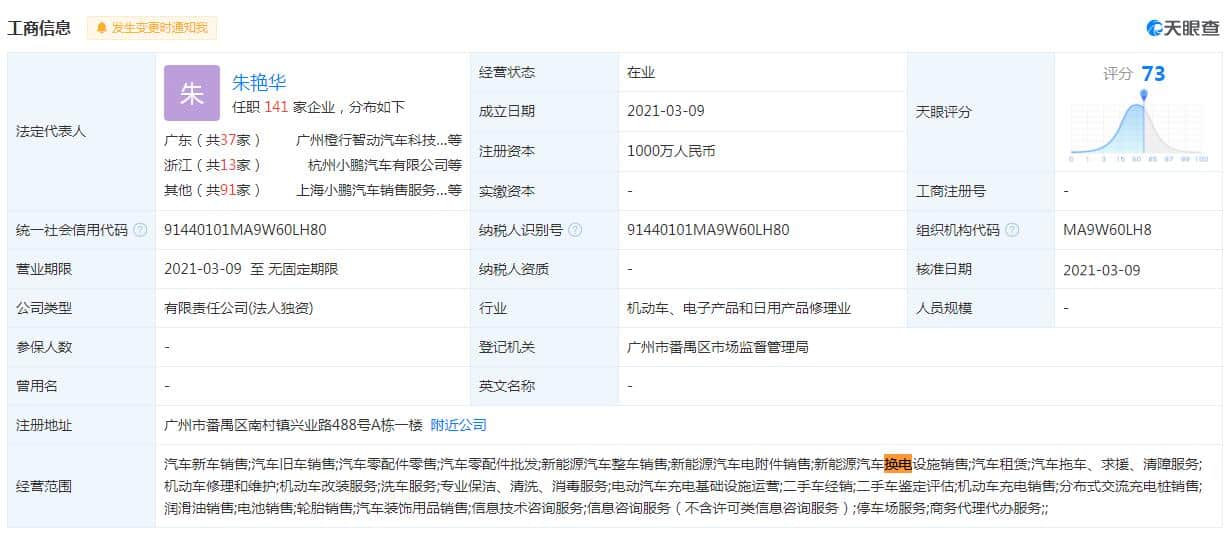Click the 登记机关 label cell
Image resolution: width=1228 pixels, height=534 pixels.
tap(545, 347)
